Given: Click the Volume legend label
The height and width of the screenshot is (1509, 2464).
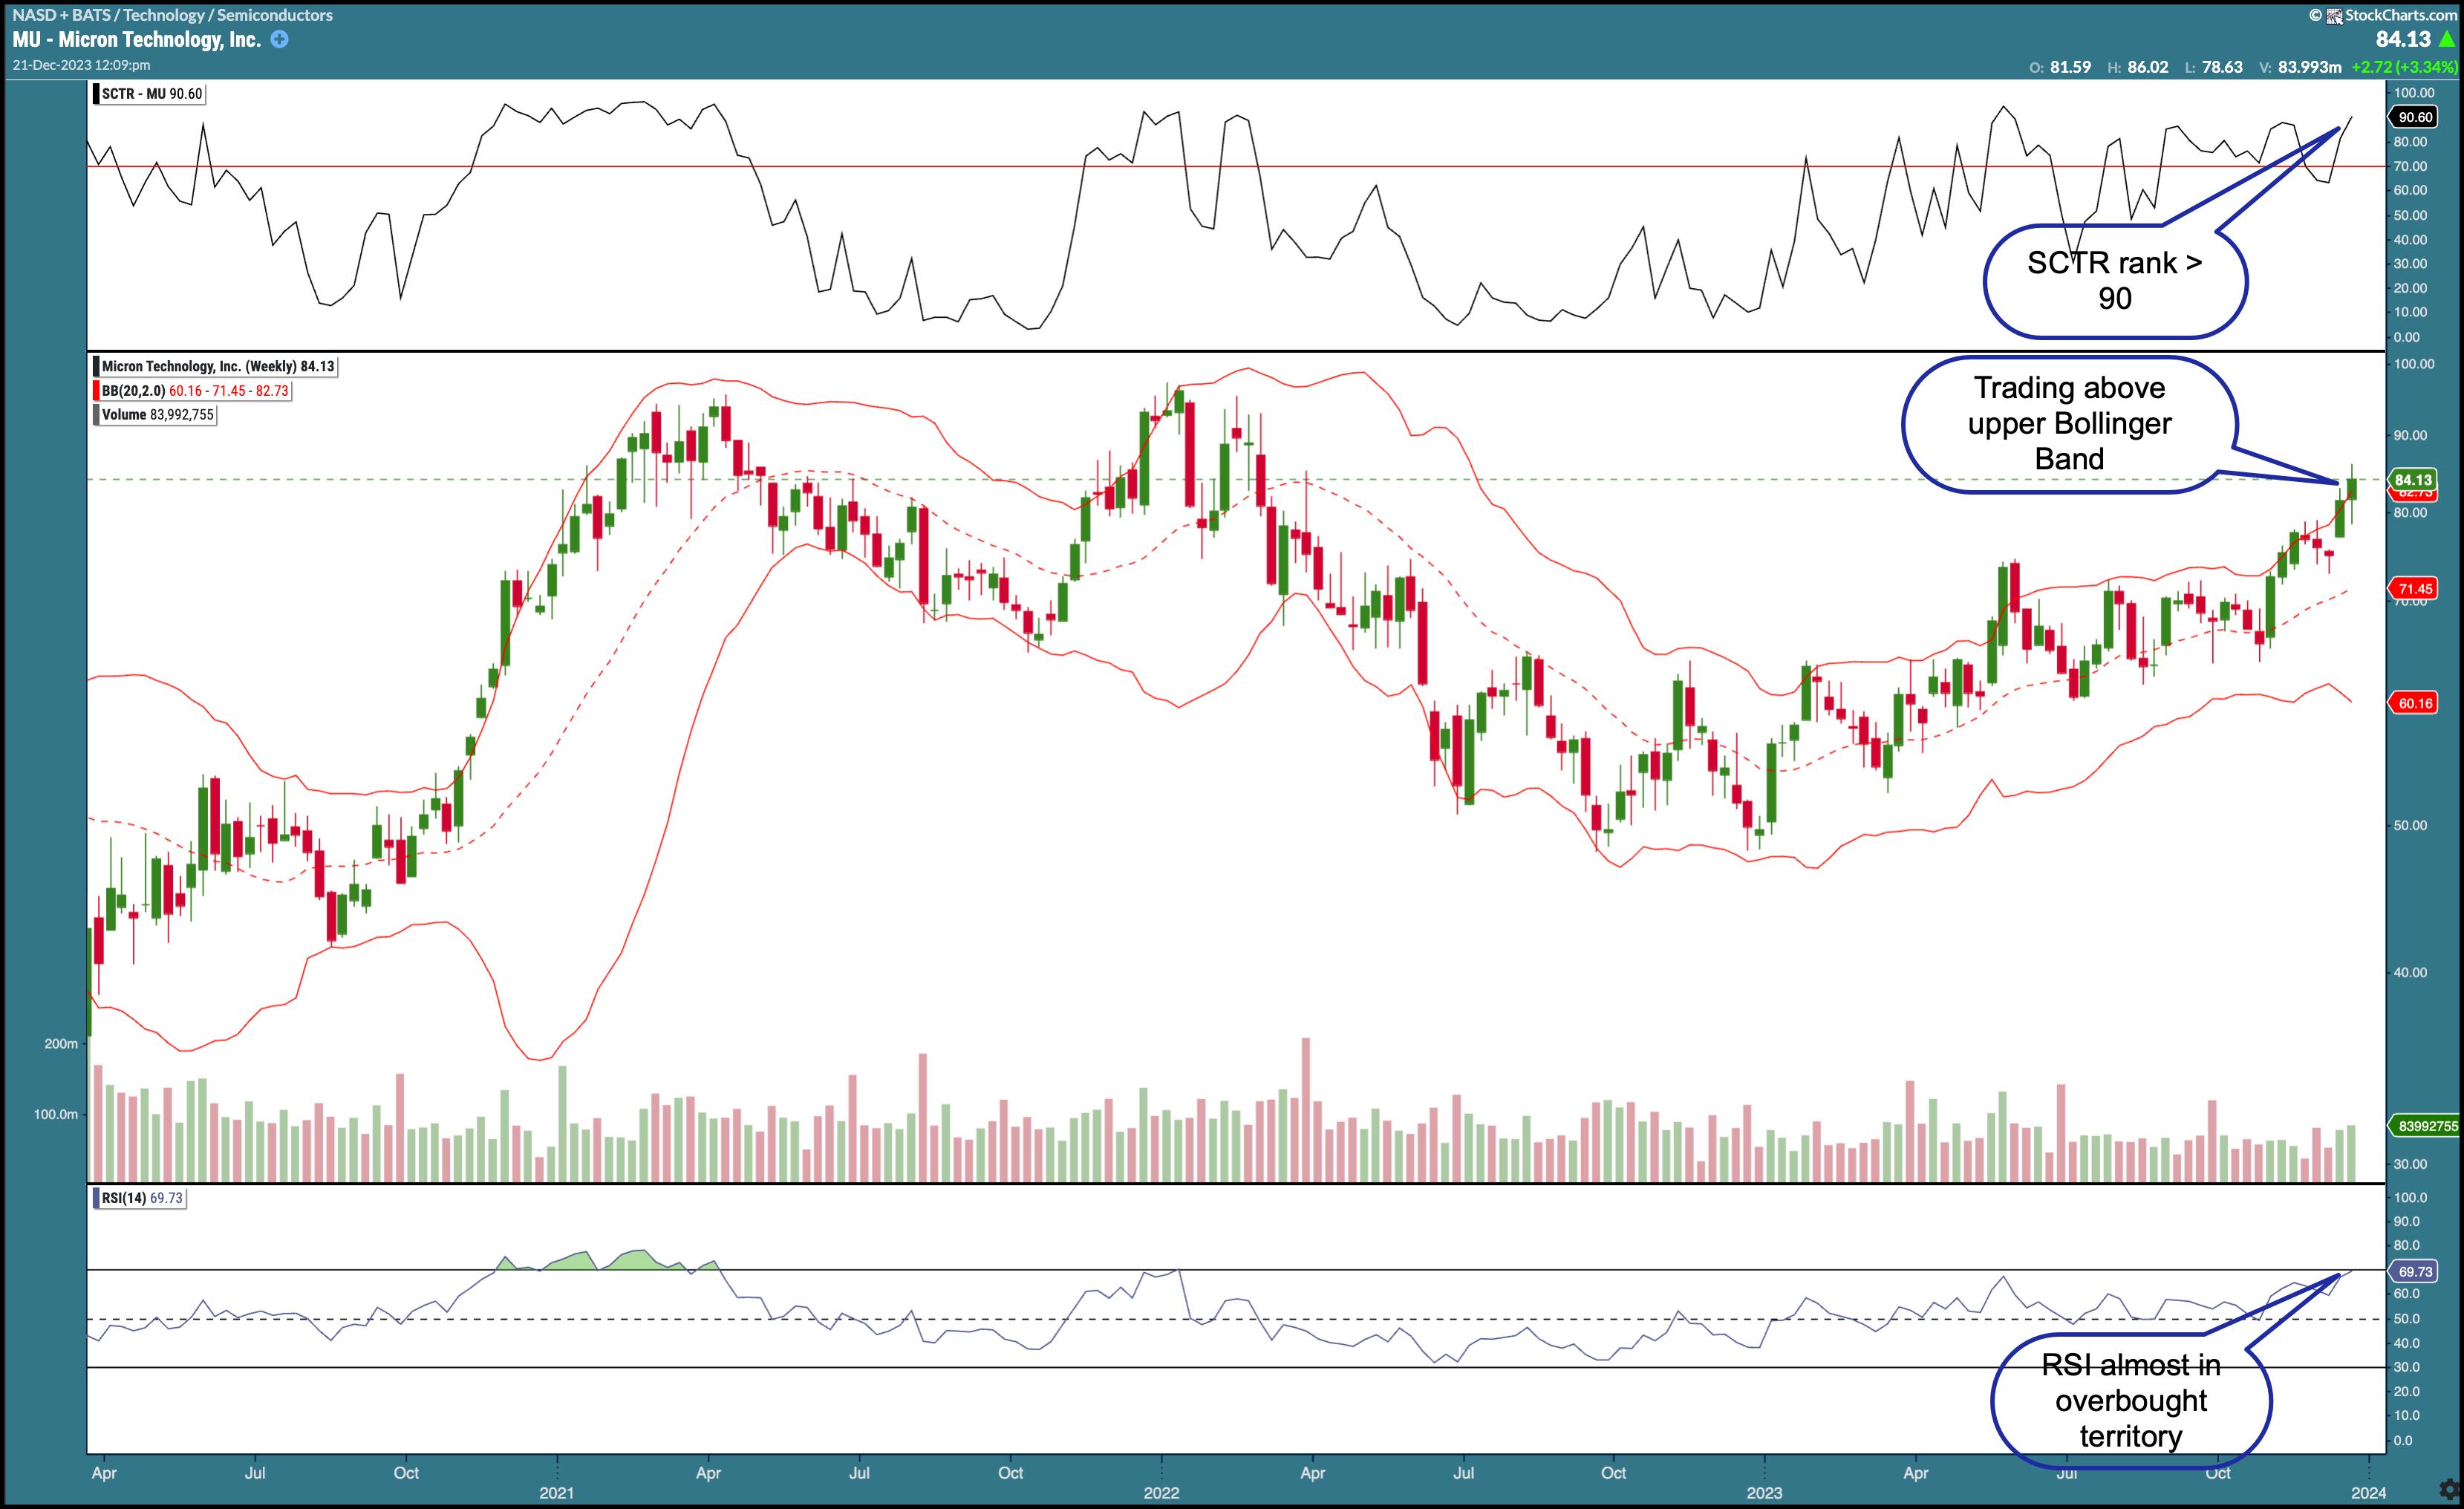Looking at the screenshot, I should tap(157, 415).
